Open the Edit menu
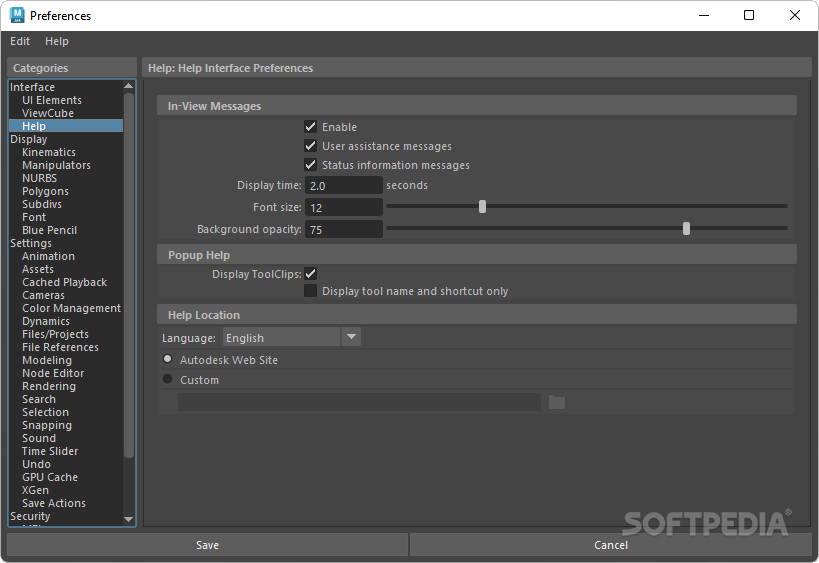Viewport: 819px width, 563px height. point(20,41)
